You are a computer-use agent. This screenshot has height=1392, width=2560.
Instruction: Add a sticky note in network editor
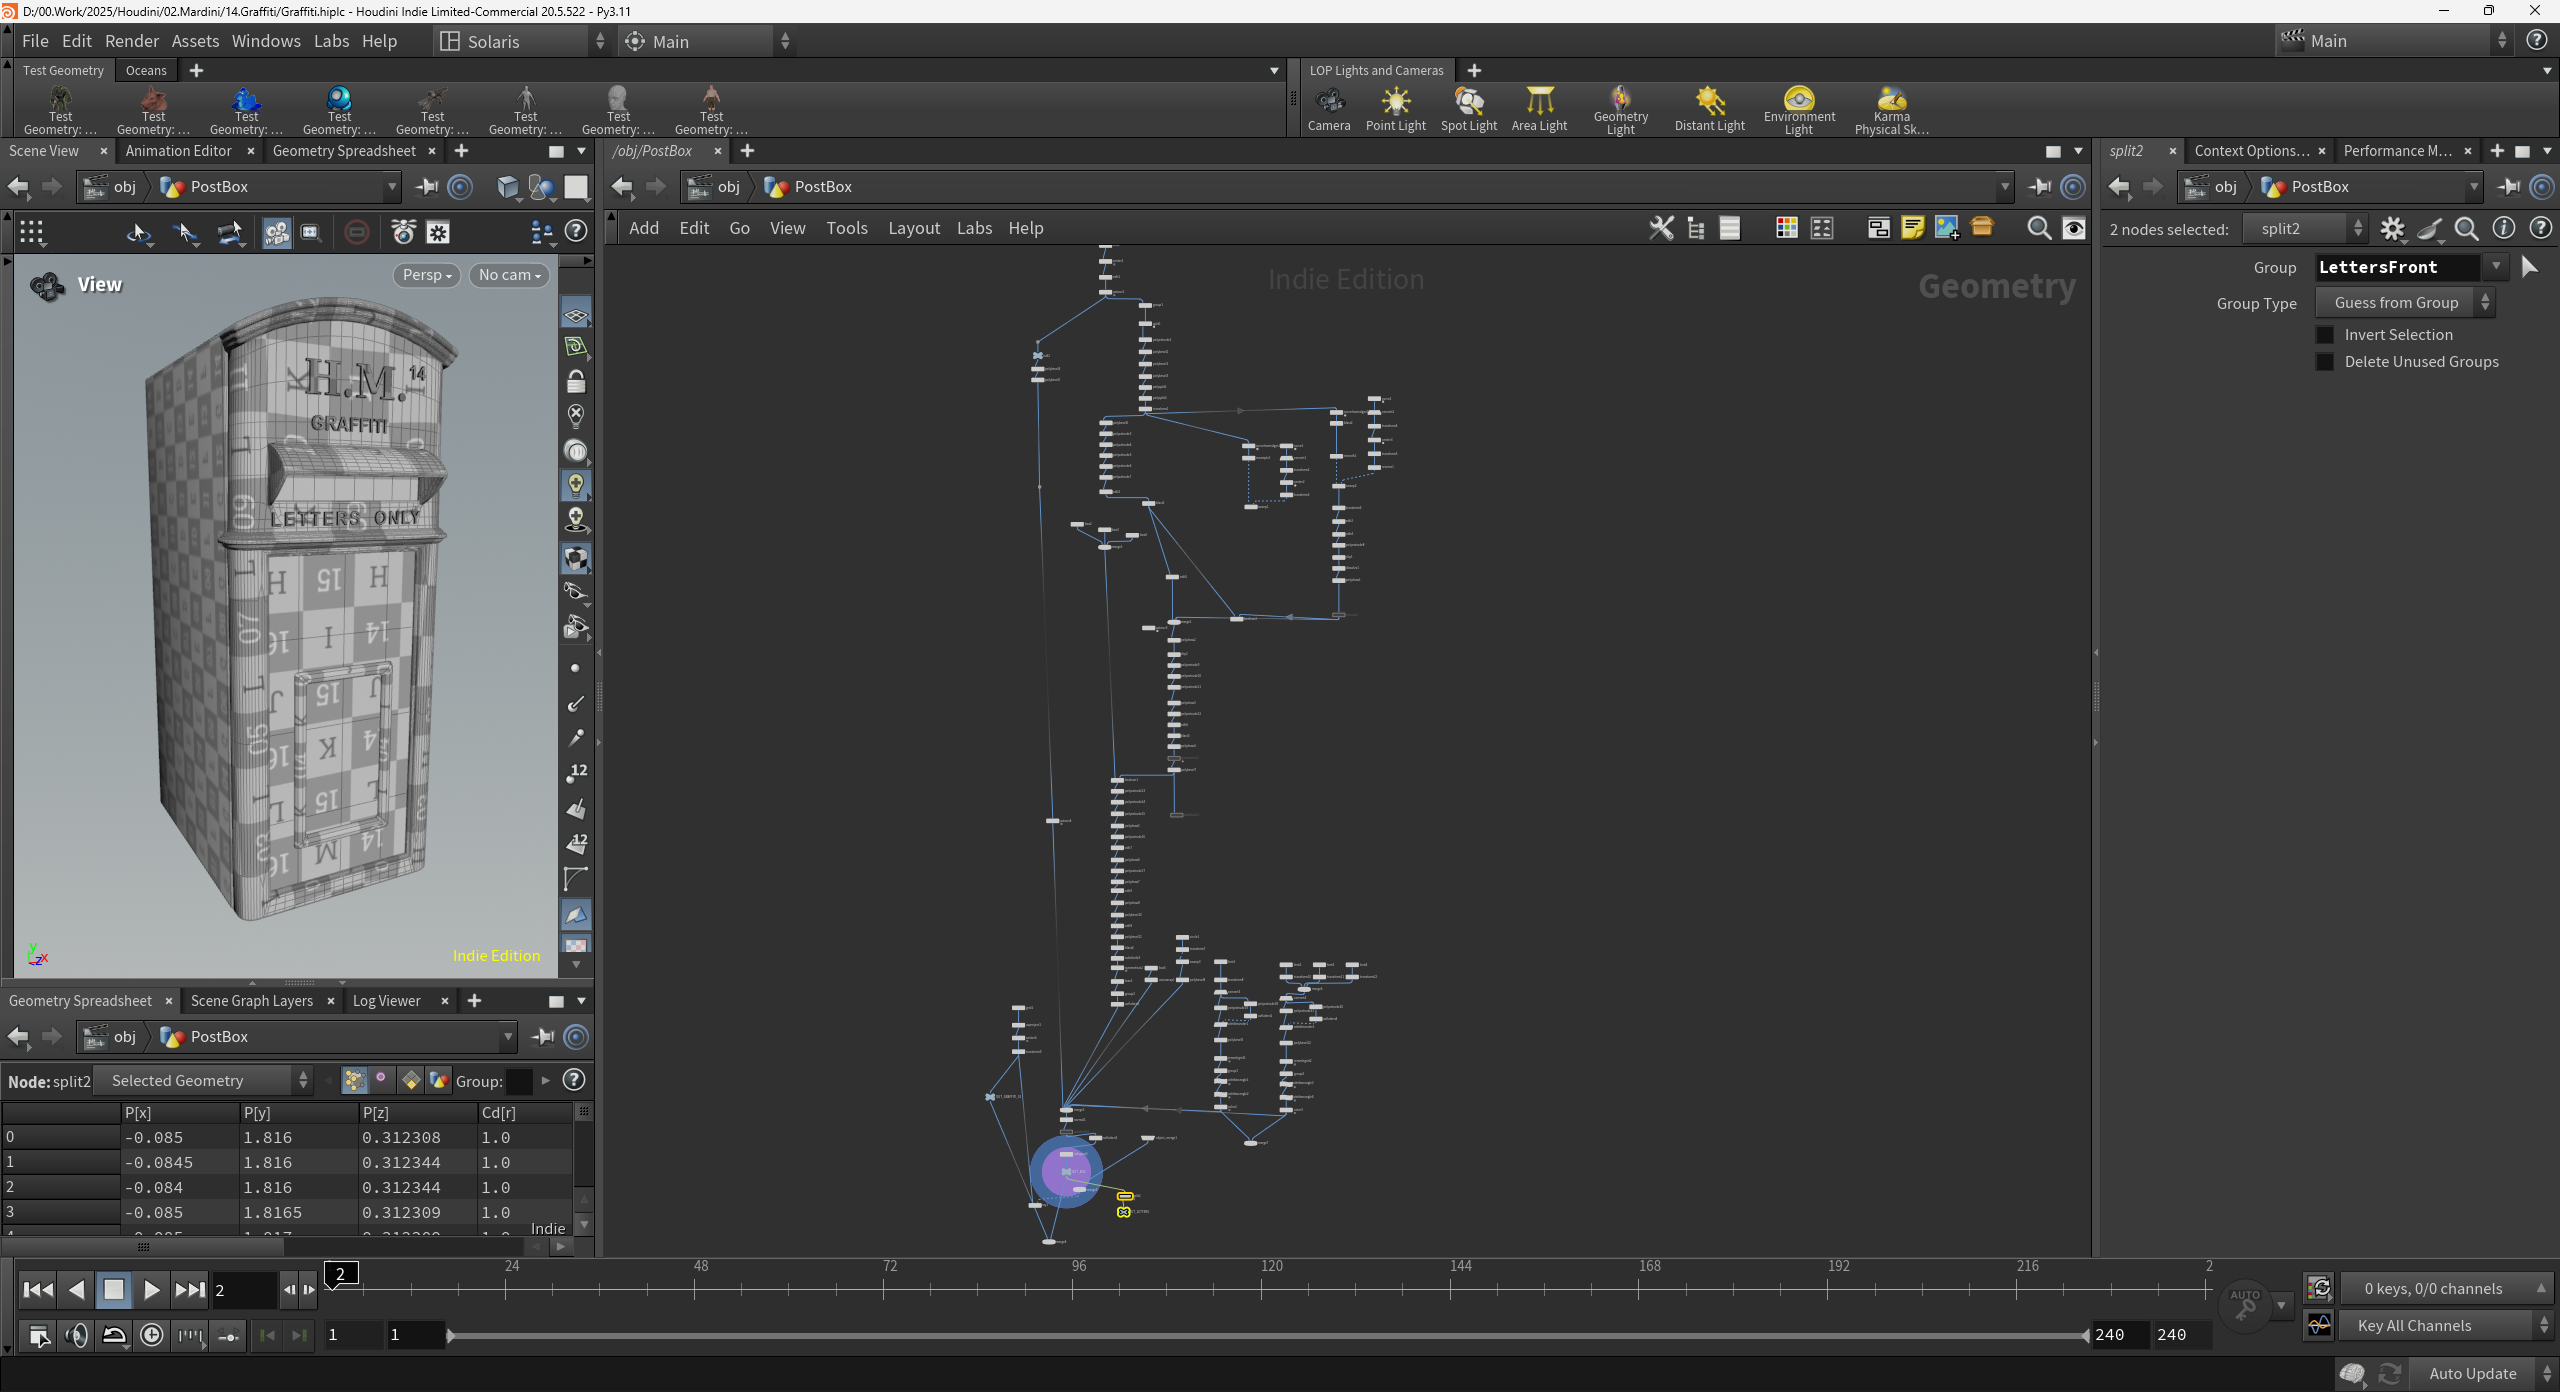pyautogui.click(x=1913, y=229)
